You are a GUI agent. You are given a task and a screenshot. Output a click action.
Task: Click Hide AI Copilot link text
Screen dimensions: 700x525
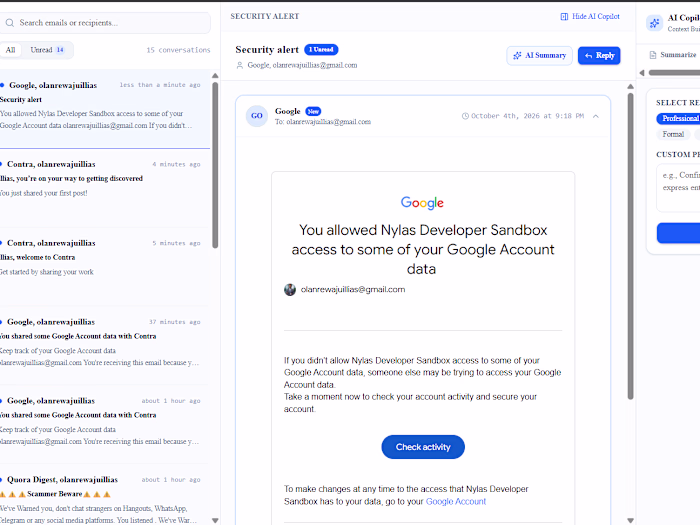point(596,17)
